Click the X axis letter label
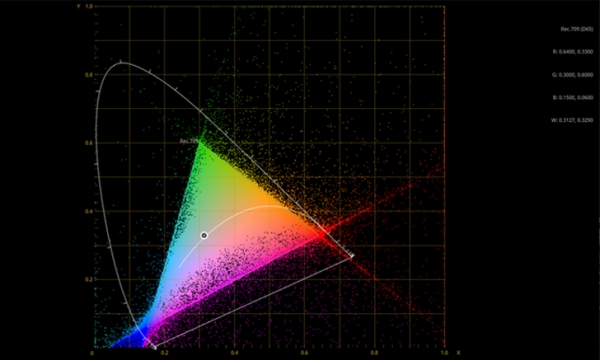The height and width of the screenshot is (360, 600). point(458,353)
